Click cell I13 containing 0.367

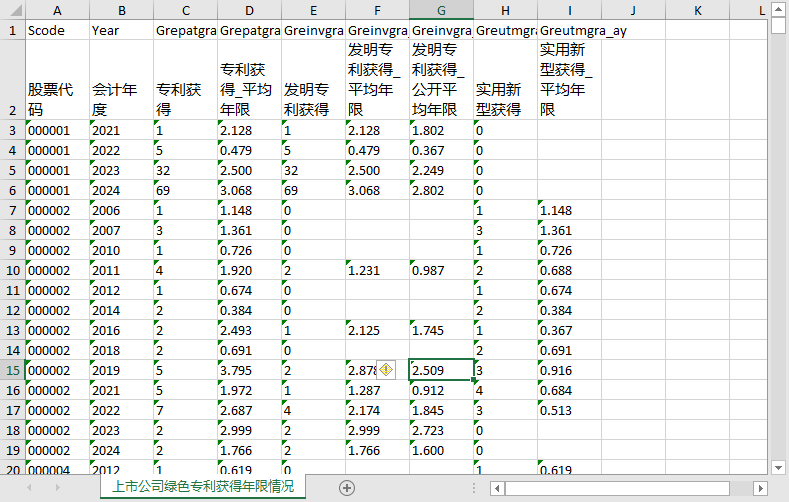pyautogui.click(x=569, y=330)
